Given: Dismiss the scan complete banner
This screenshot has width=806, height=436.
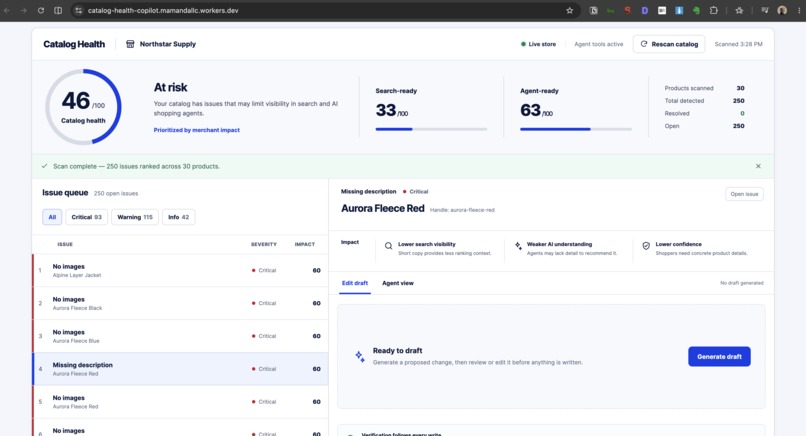Looking at the screenshot, I should point(758,166).
